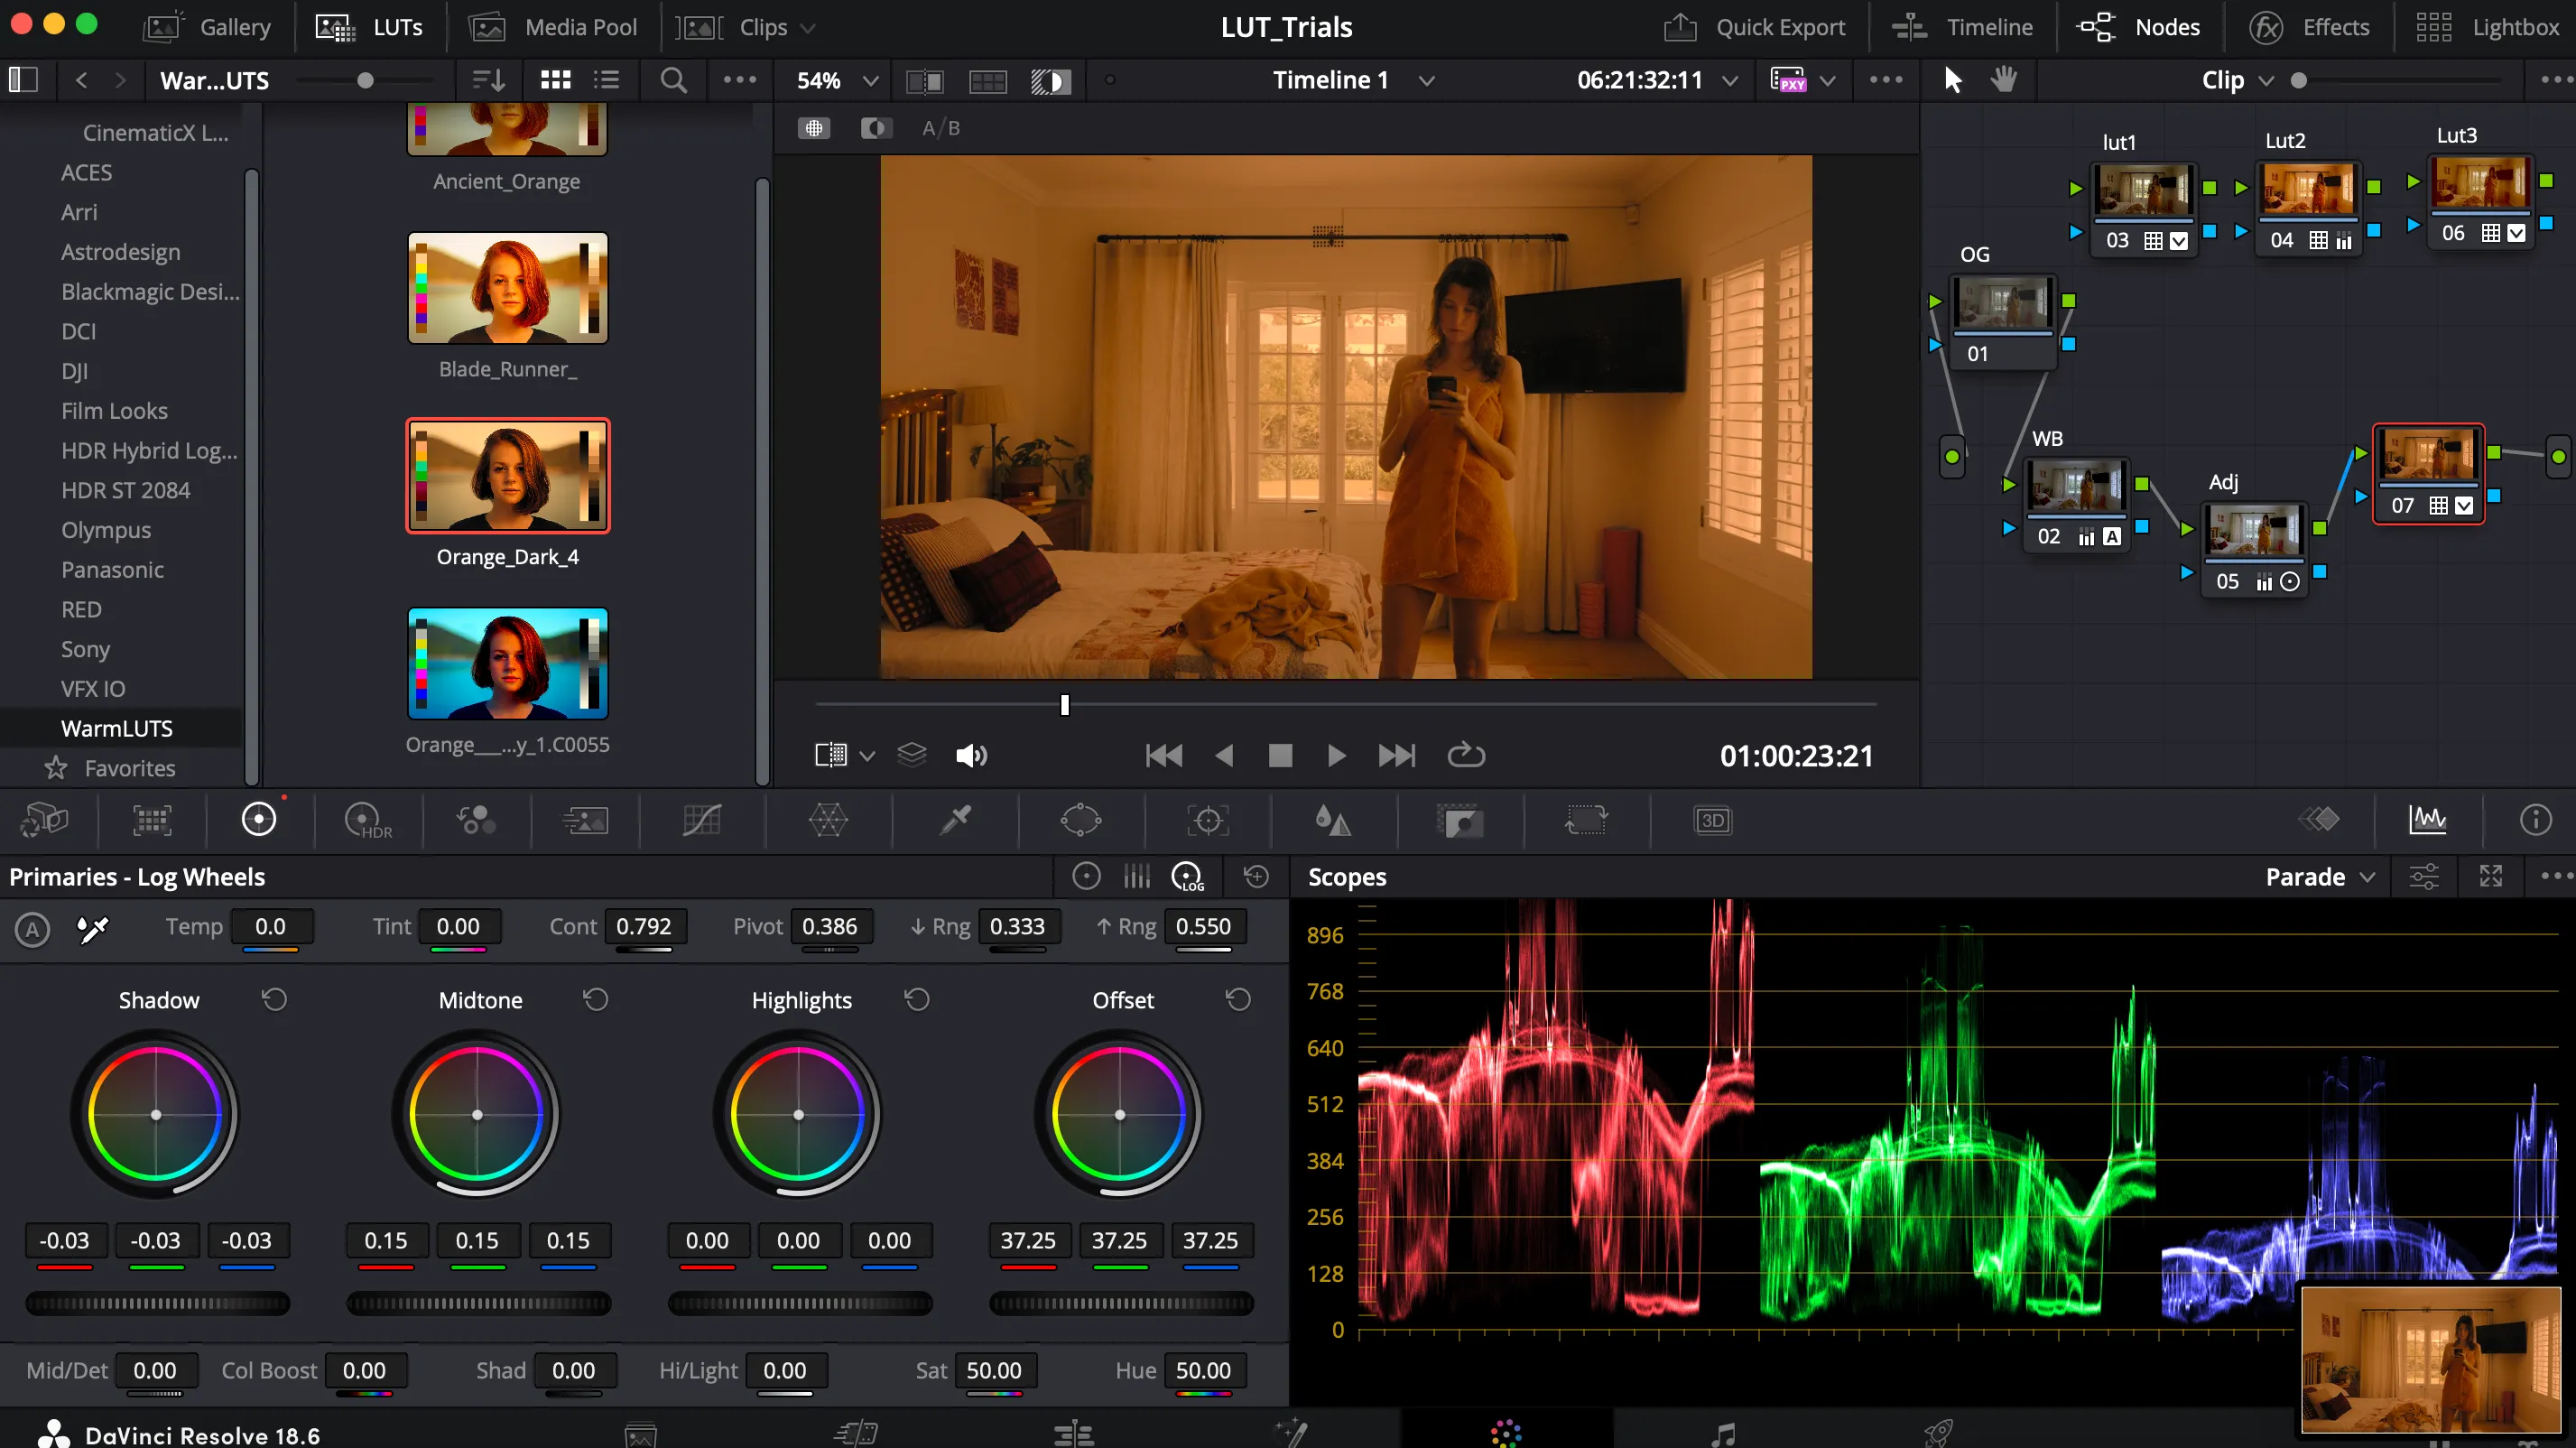Toggle the audio mute speaker icon
Viewport: 2576px width, 1448px height.
click(971, 756)
